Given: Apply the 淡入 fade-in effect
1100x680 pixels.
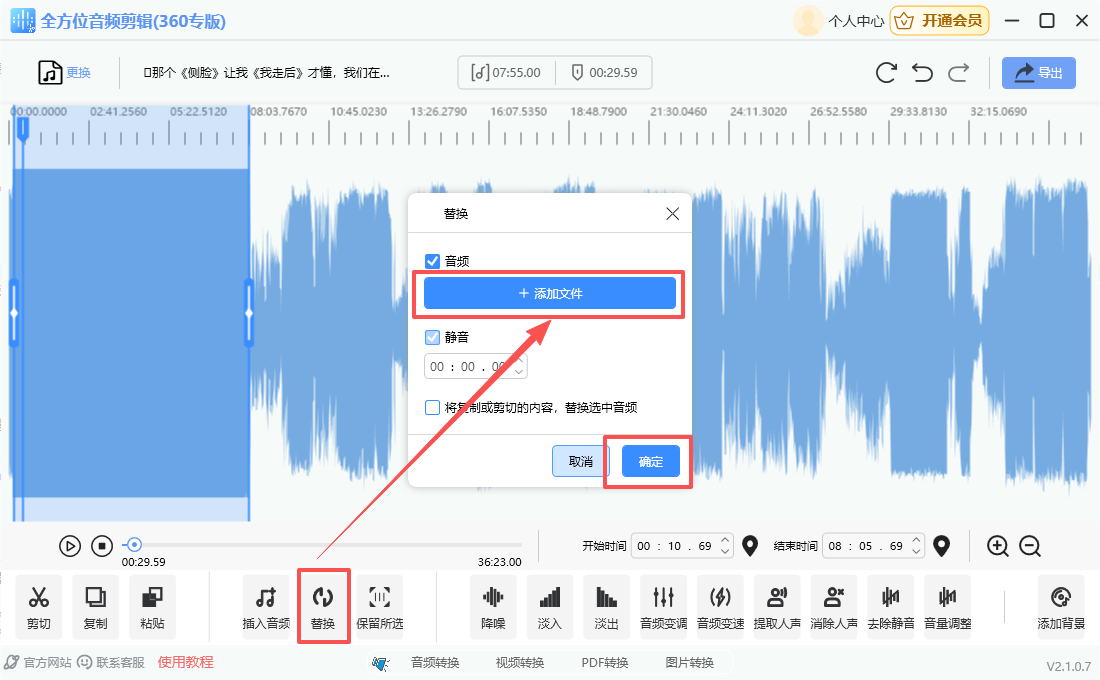Looking at the screenshot, I should [x=549, y=607].
